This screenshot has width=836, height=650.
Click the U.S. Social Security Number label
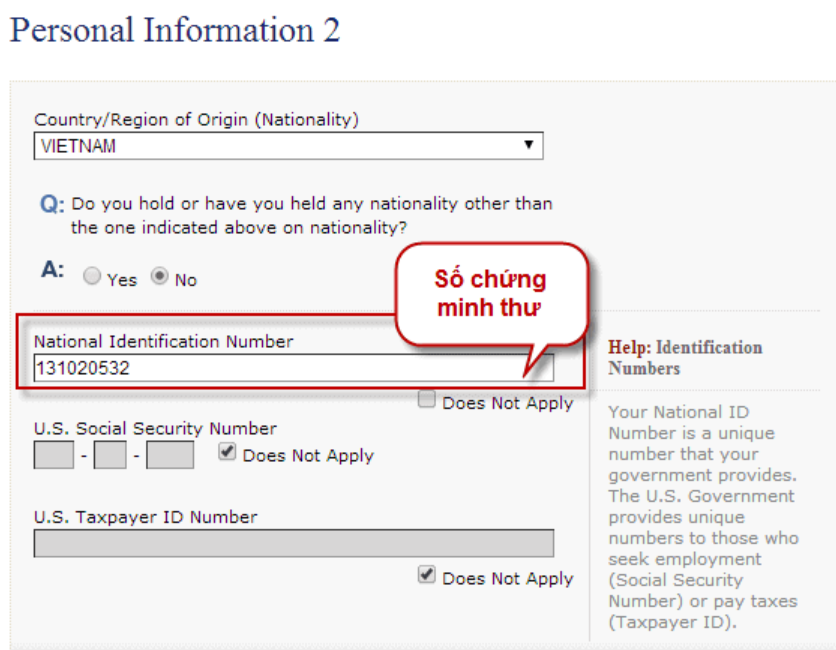click(155, 429)
